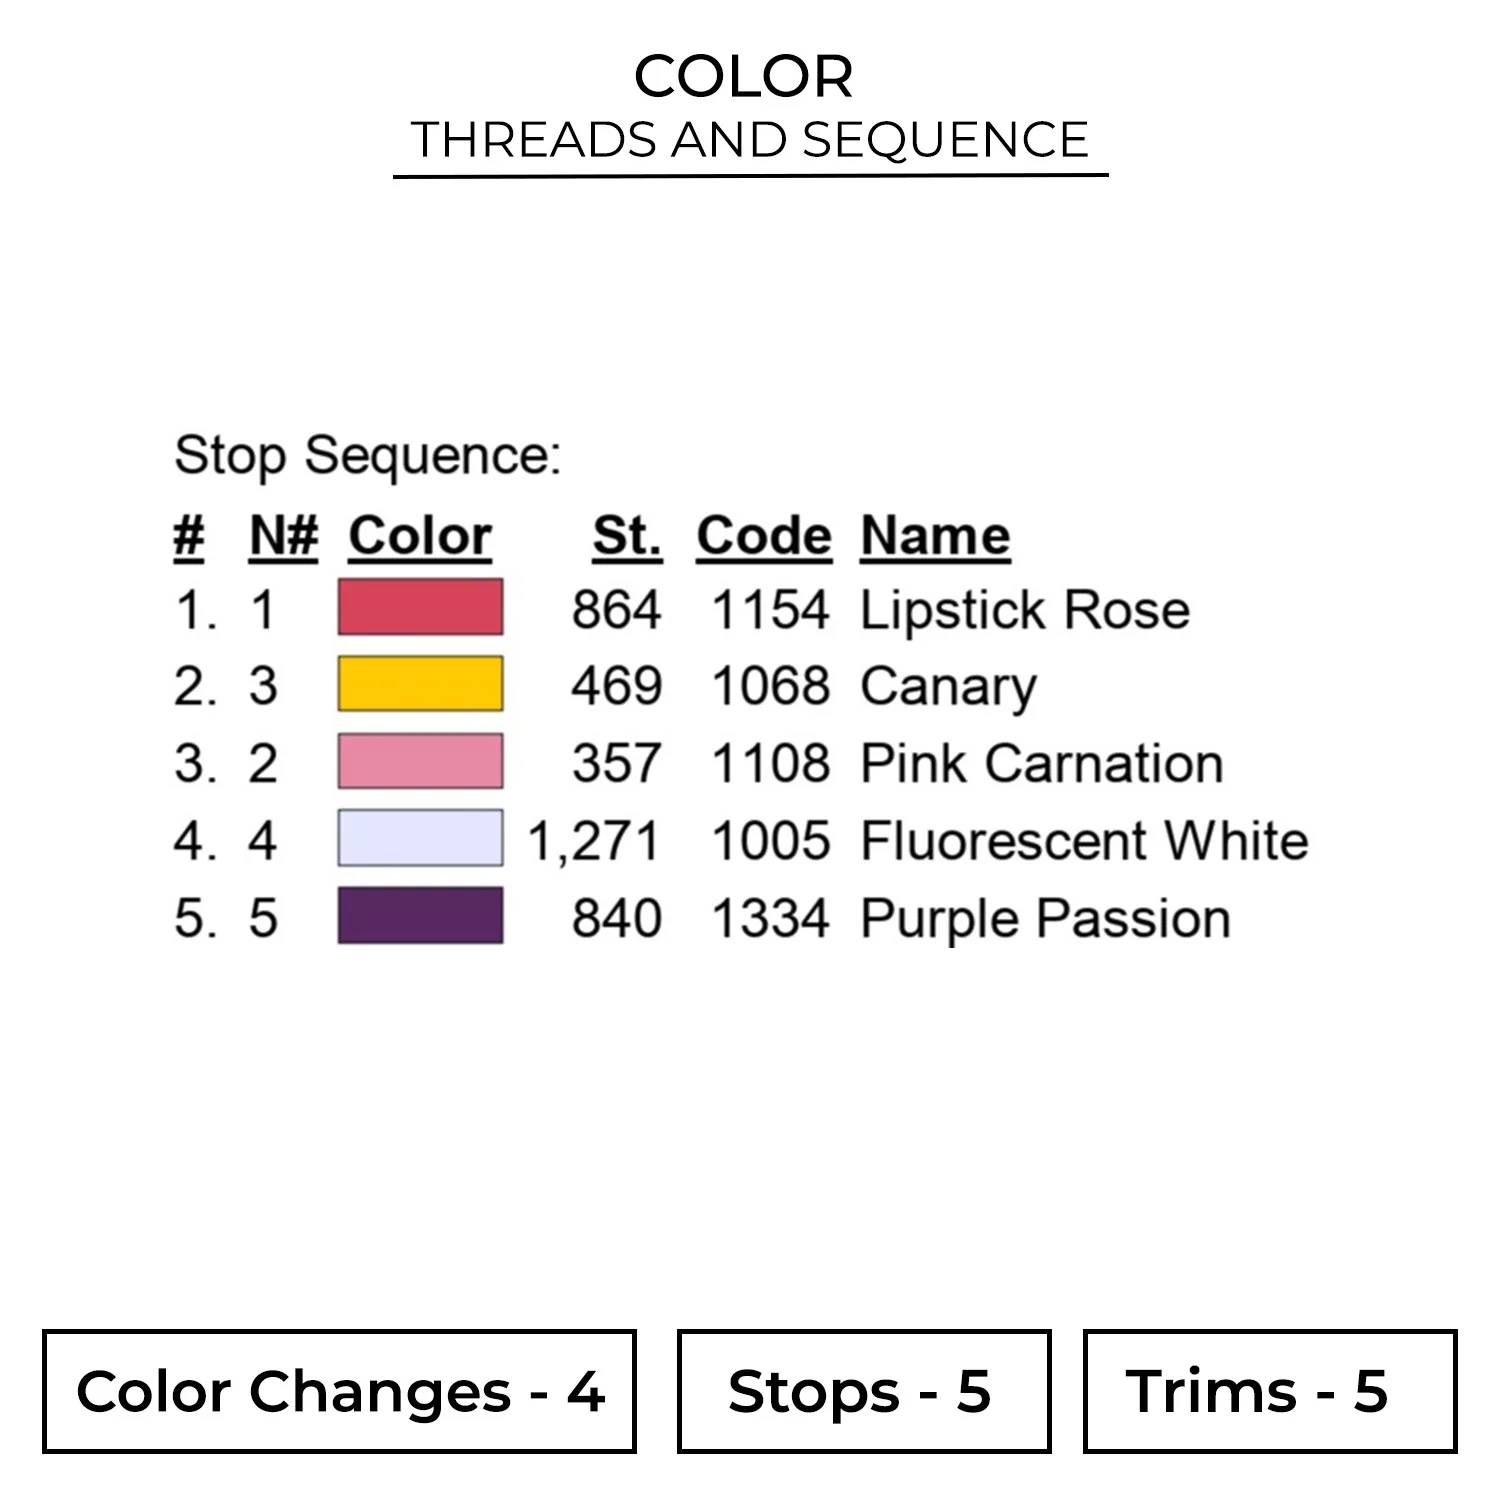Click the Trims - 5 box
Image resolution: width=1500 pixels, height=1500 pixels.
tap(1269, 1391)
